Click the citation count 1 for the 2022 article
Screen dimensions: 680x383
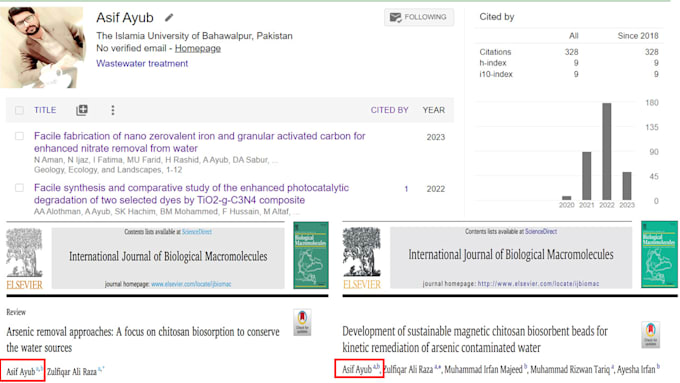(406, 189)
